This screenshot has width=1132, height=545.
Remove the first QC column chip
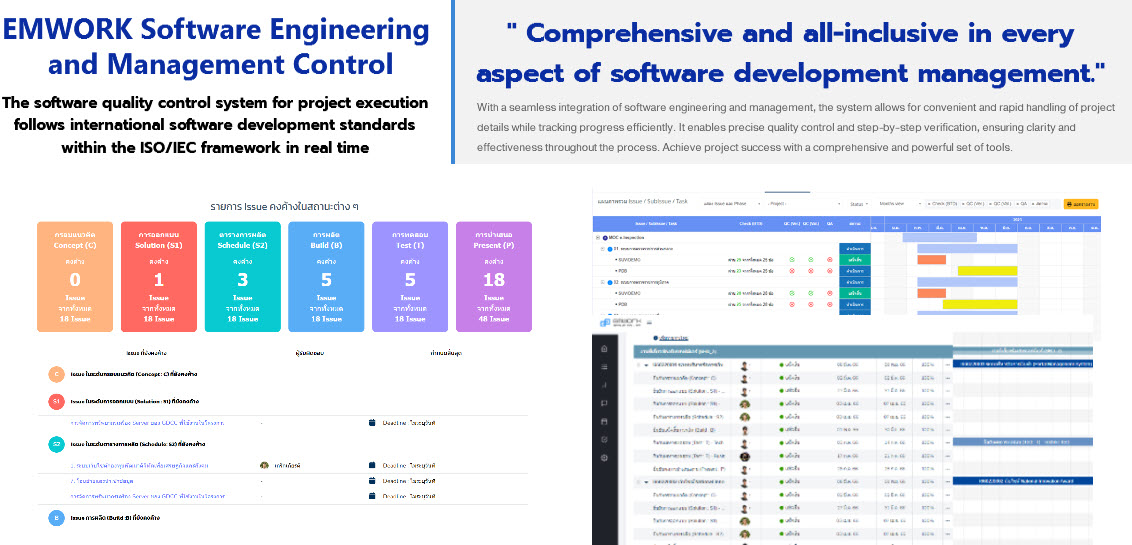point(962,204)
